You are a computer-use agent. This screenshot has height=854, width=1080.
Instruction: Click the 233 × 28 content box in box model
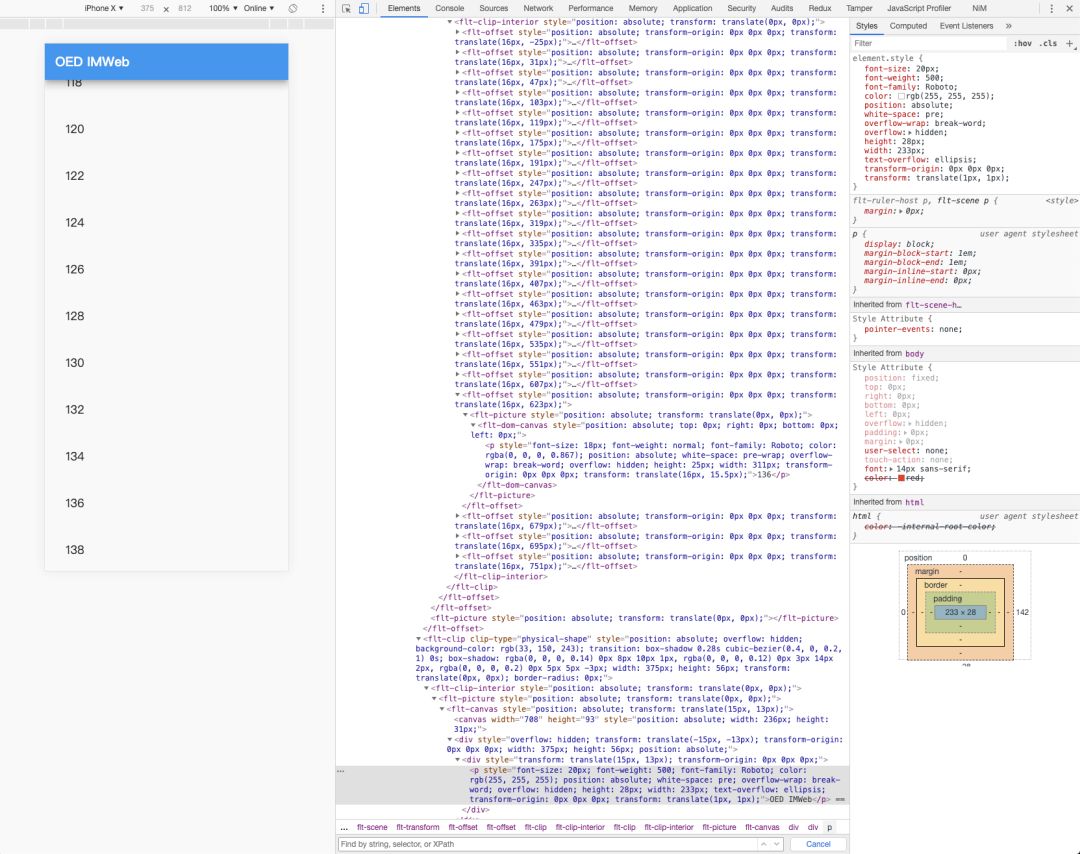pyautogui.click(x=960, y=612)
